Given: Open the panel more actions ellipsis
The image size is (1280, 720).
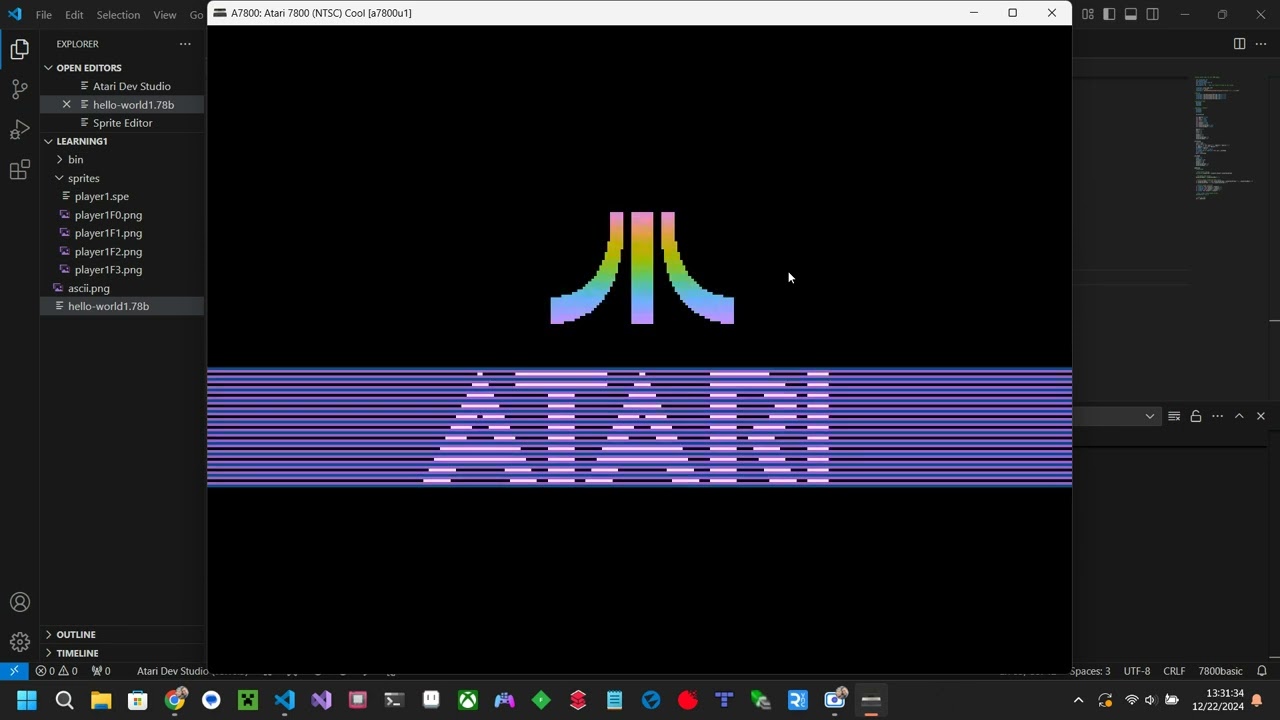Looking at the screenshot, I should [1217, 416].
